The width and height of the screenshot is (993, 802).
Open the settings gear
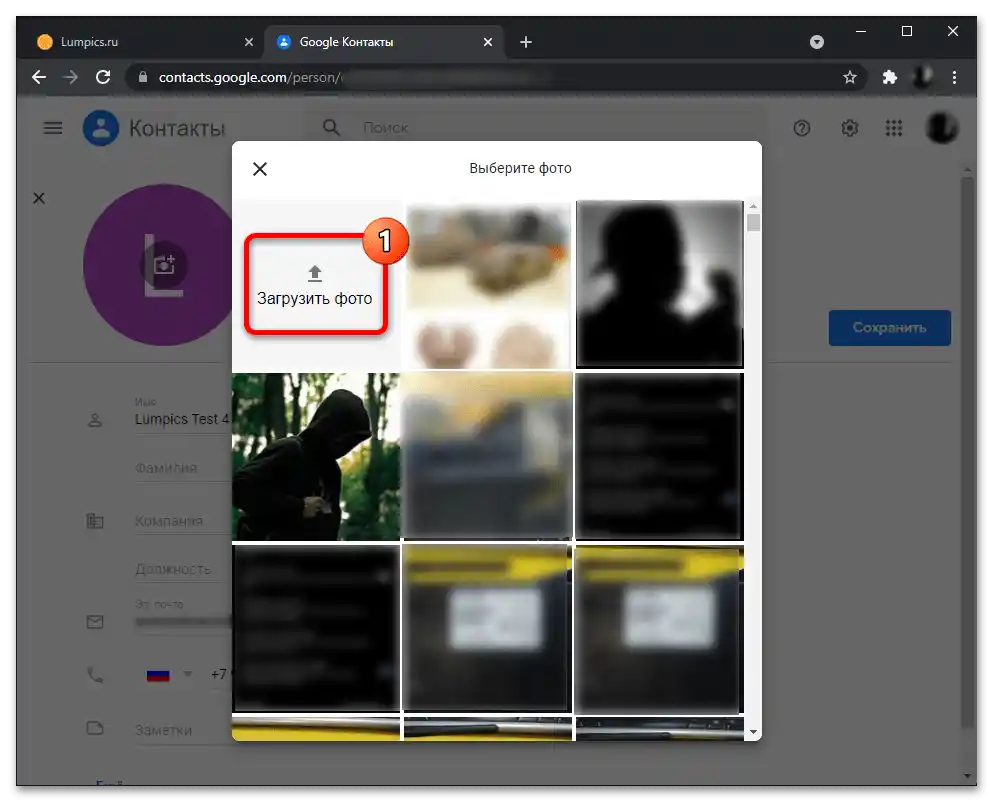point(850,128)
